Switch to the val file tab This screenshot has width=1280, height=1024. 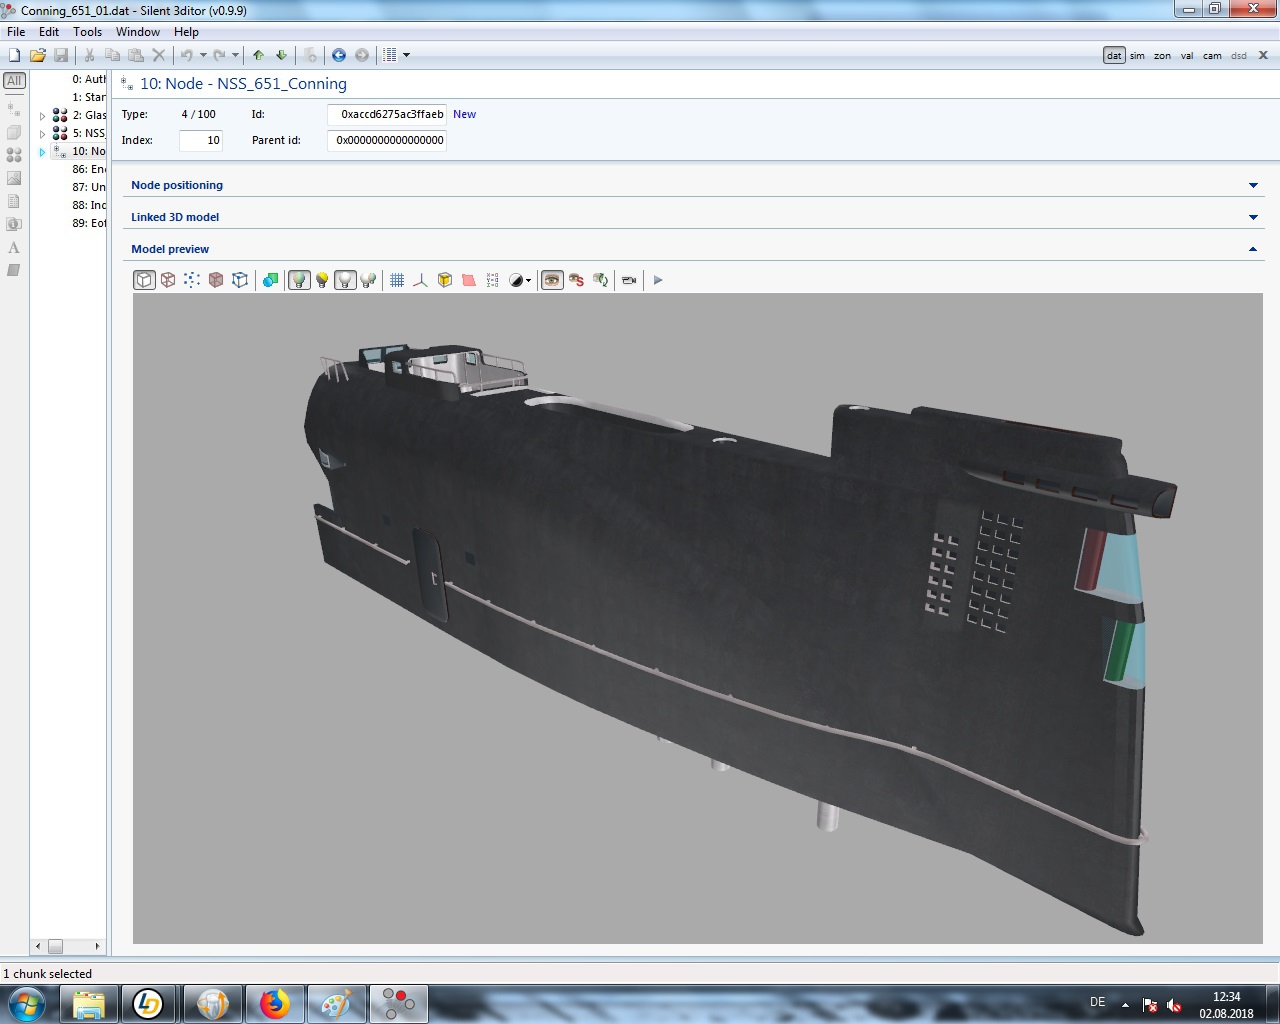[x=1187, y=56]
